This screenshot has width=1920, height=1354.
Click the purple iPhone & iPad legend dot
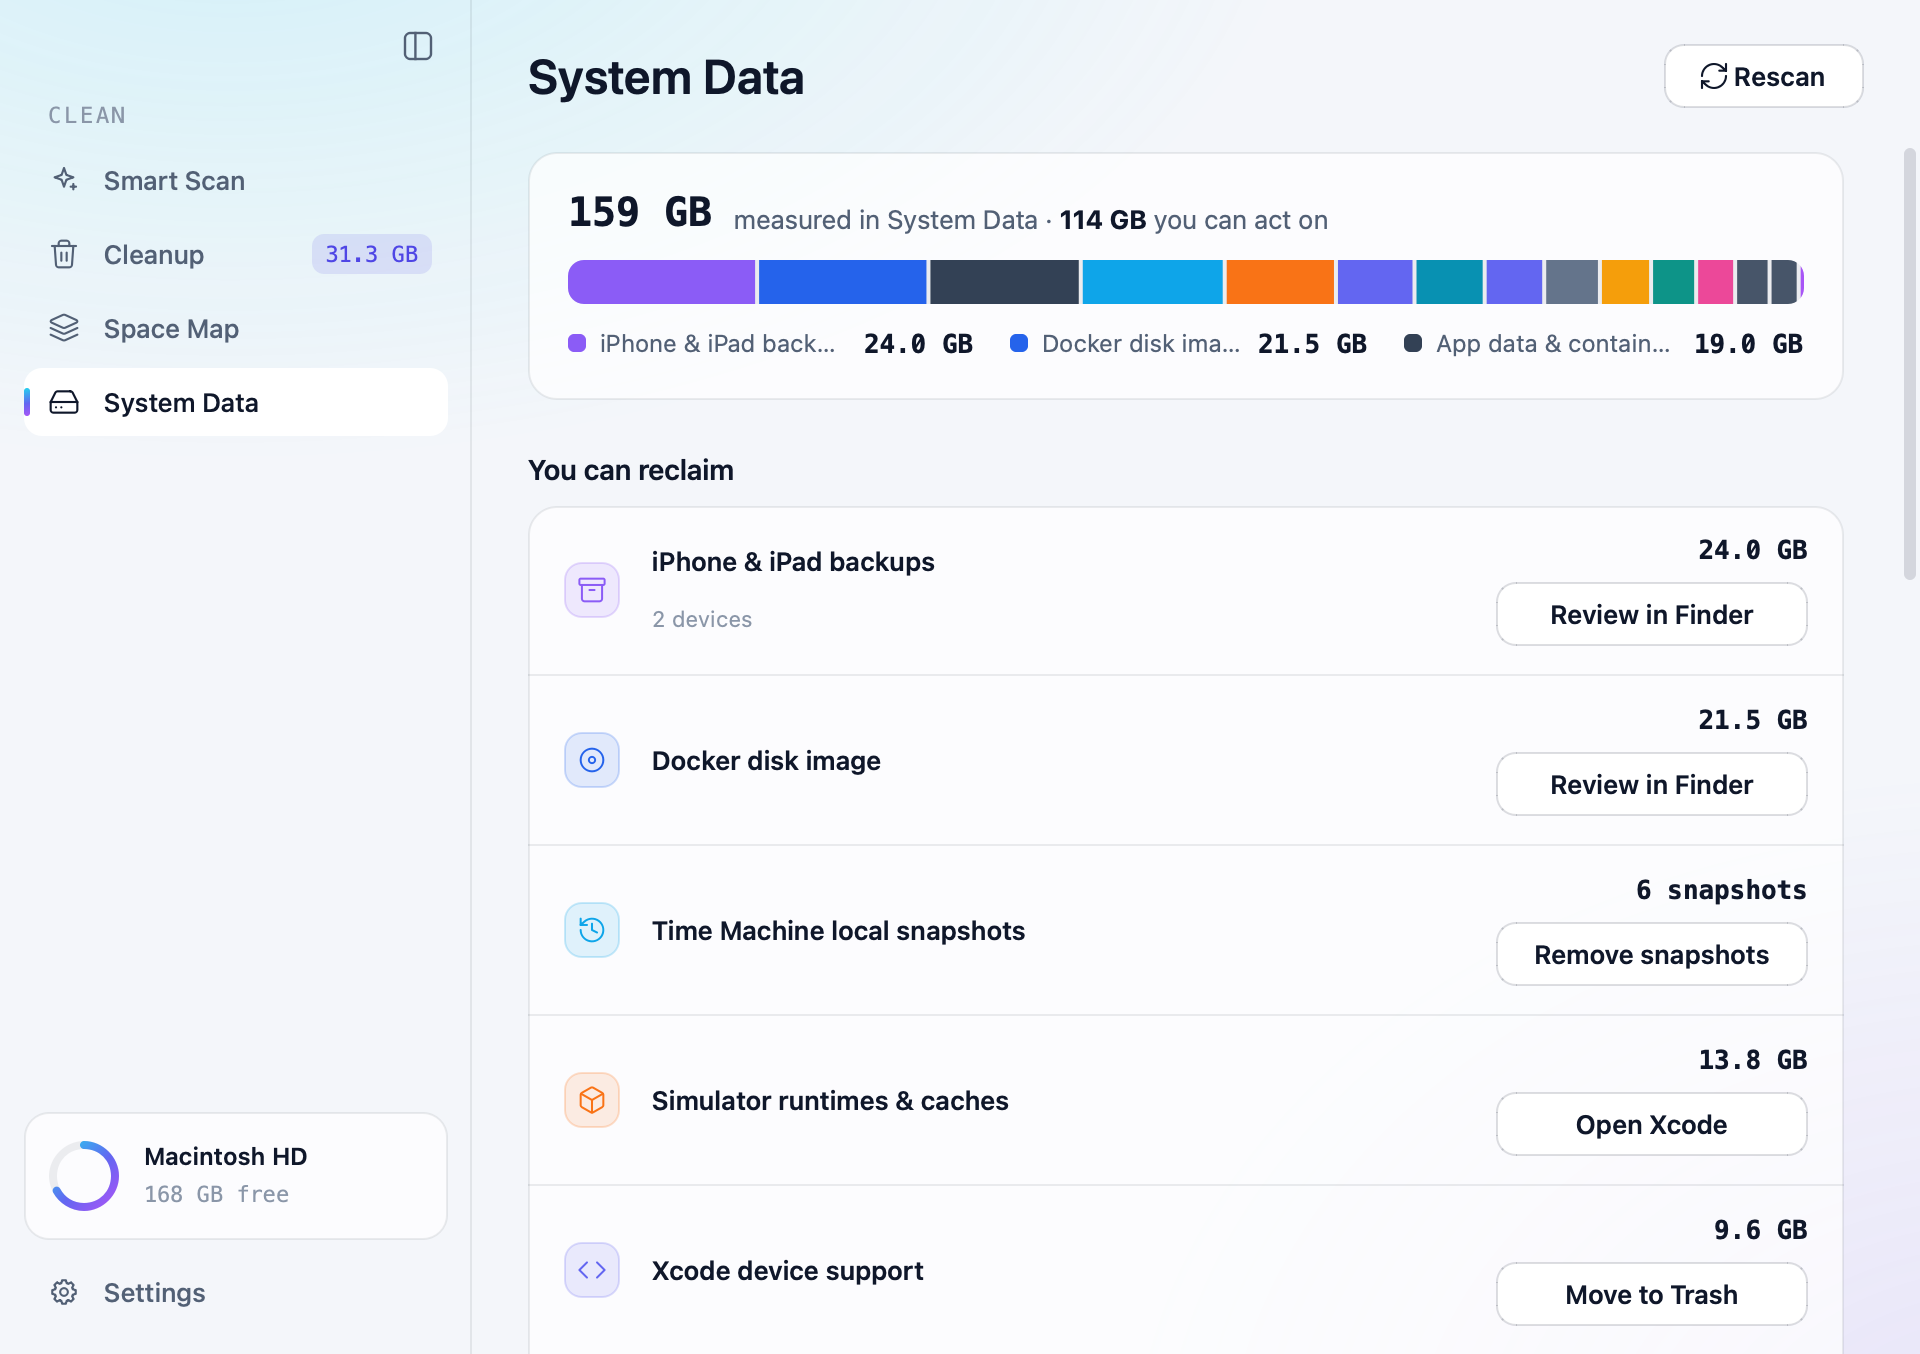pos(577,343)
